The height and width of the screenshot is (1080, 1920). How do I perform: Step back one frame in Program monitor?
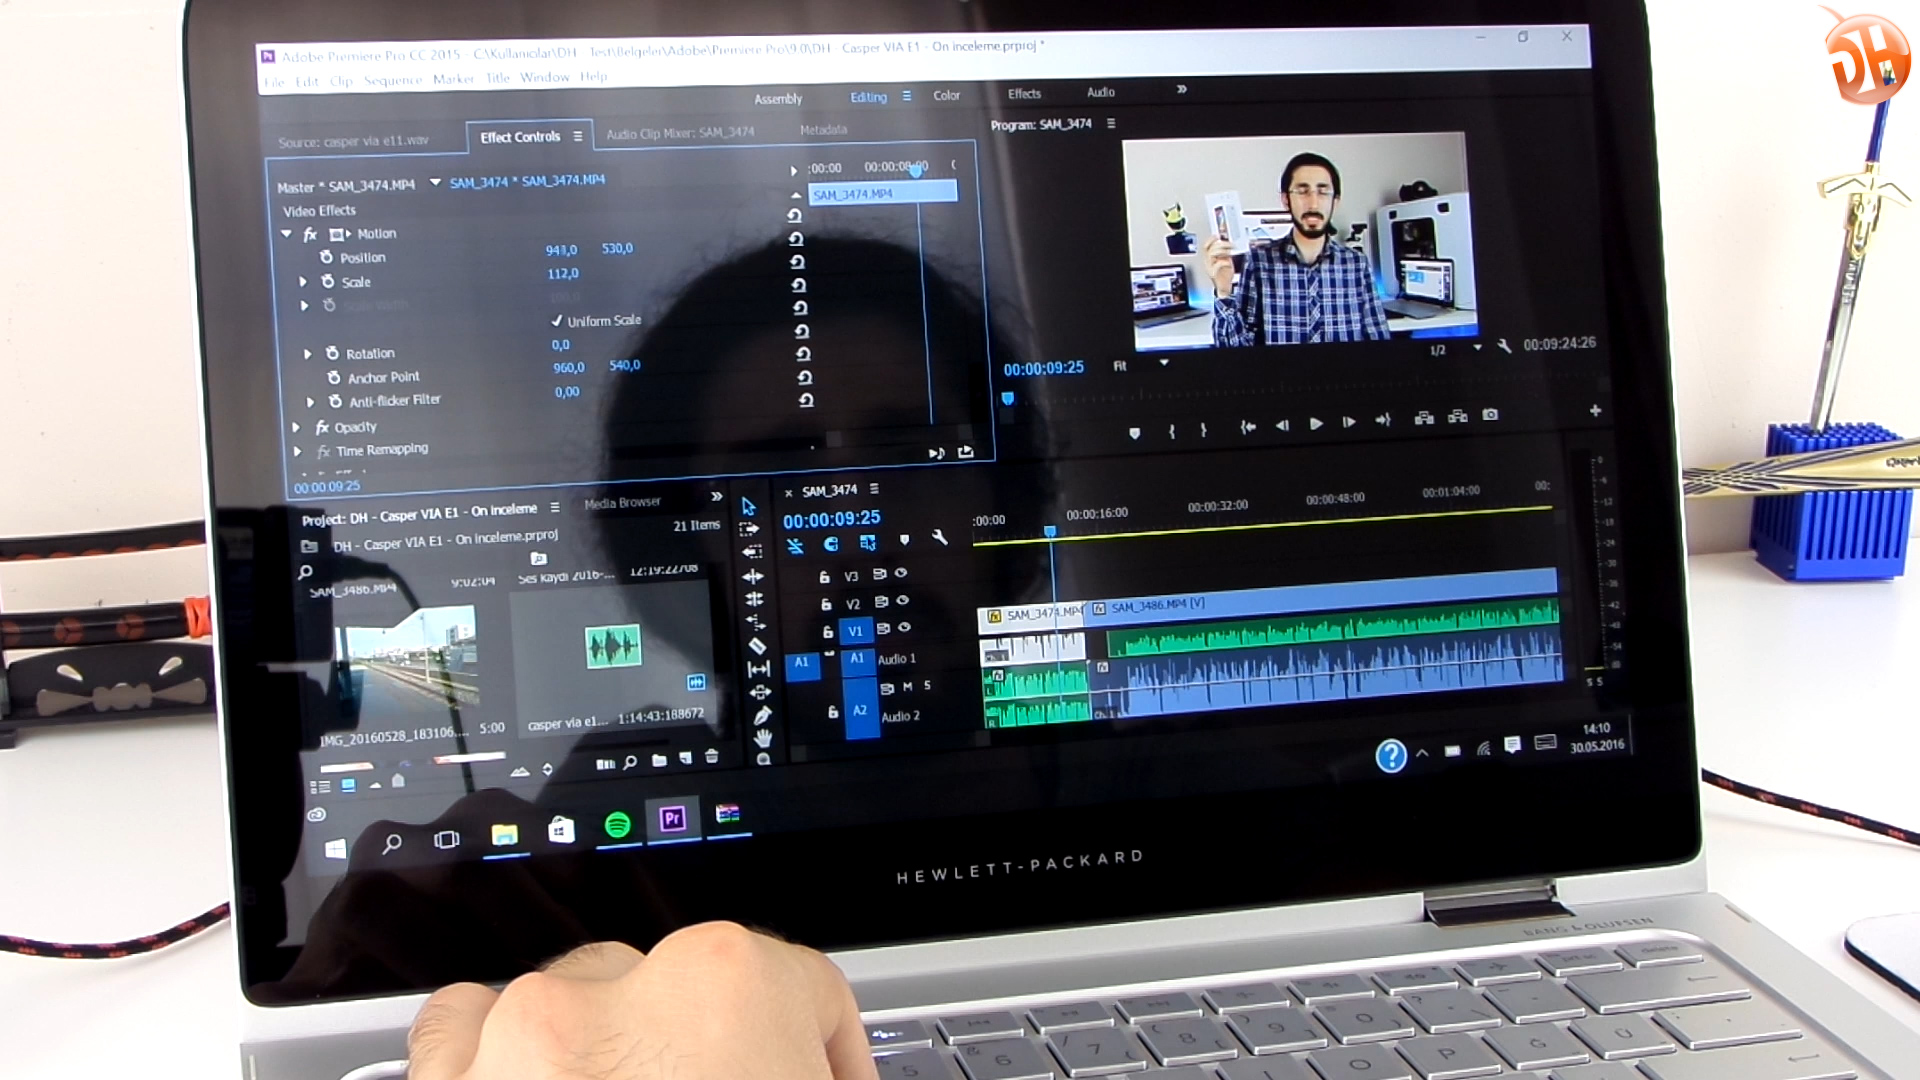[1282, 425]
